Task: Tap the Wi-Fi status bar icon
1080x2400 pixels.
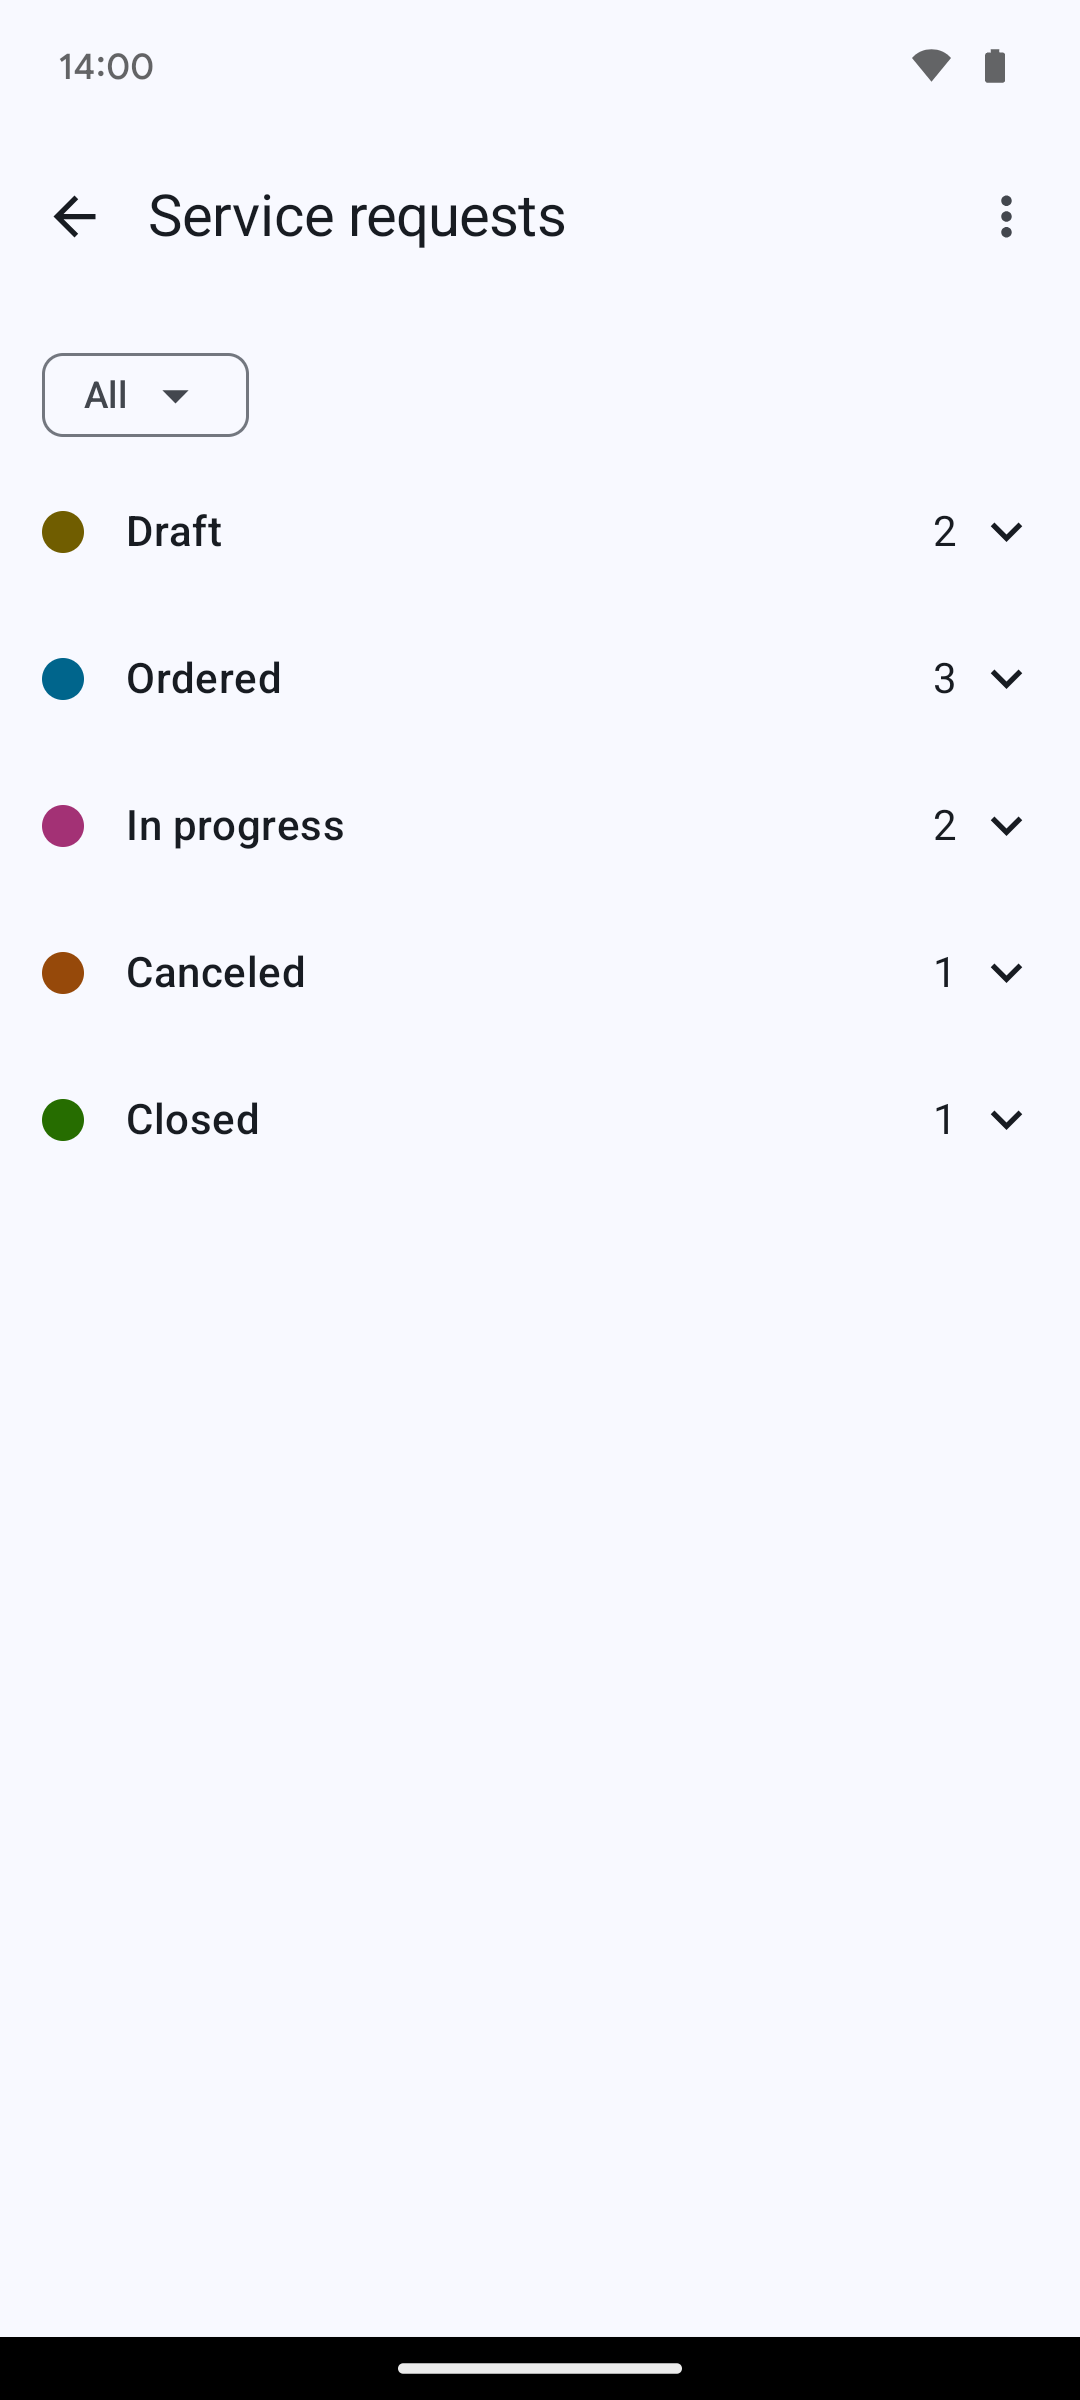Action: coord(931,66)
